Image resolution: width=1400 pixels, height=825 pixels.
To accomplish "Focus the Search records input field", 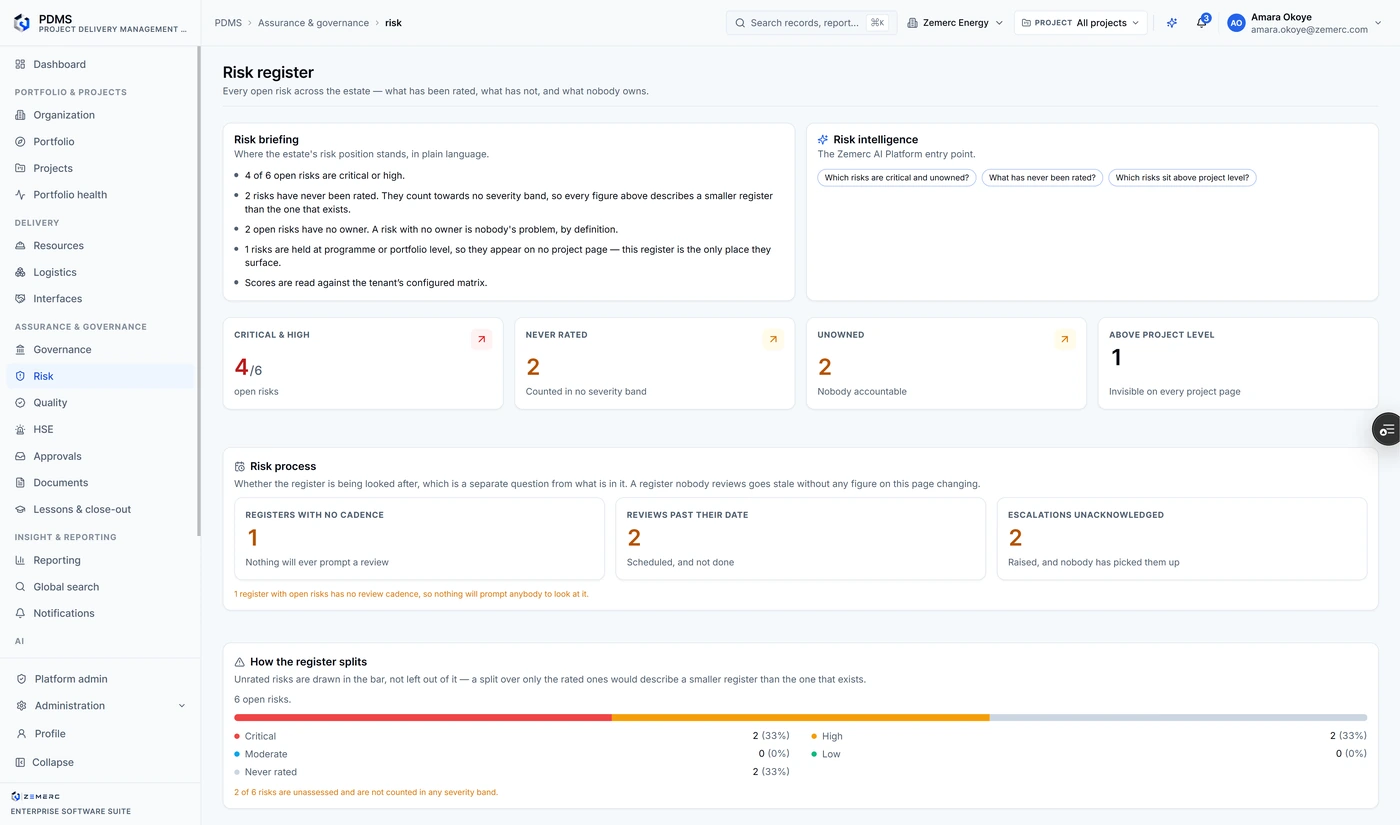I will point(809,22).
